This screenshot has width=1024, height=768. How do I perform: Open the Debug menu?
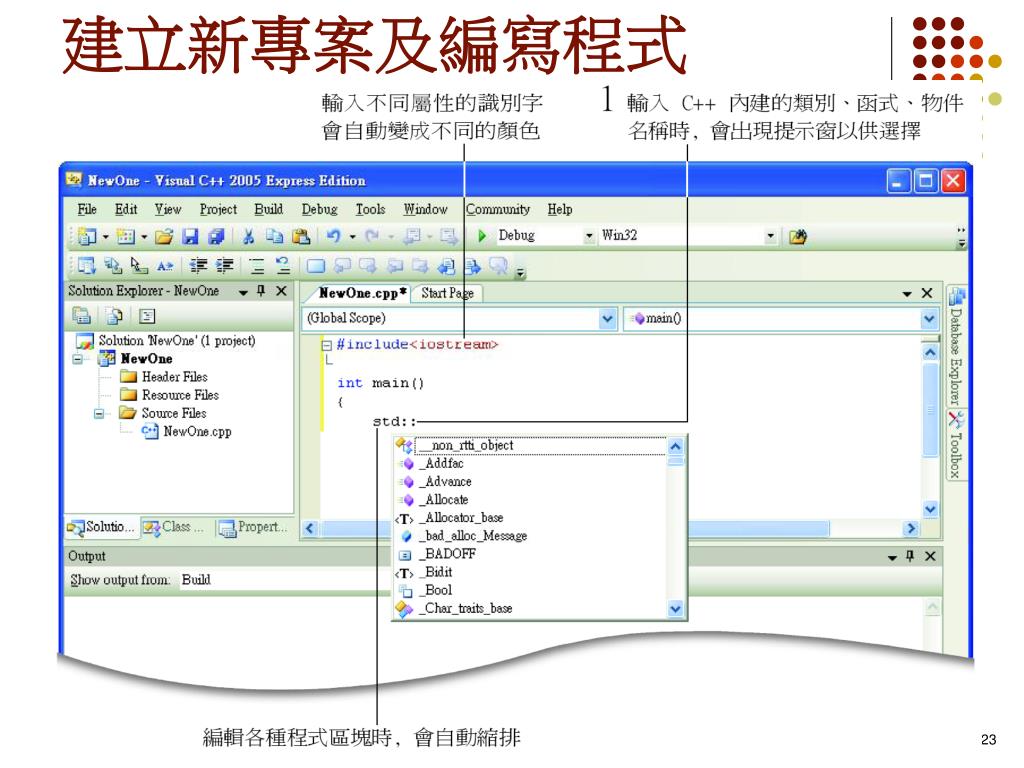click(319, 209)
